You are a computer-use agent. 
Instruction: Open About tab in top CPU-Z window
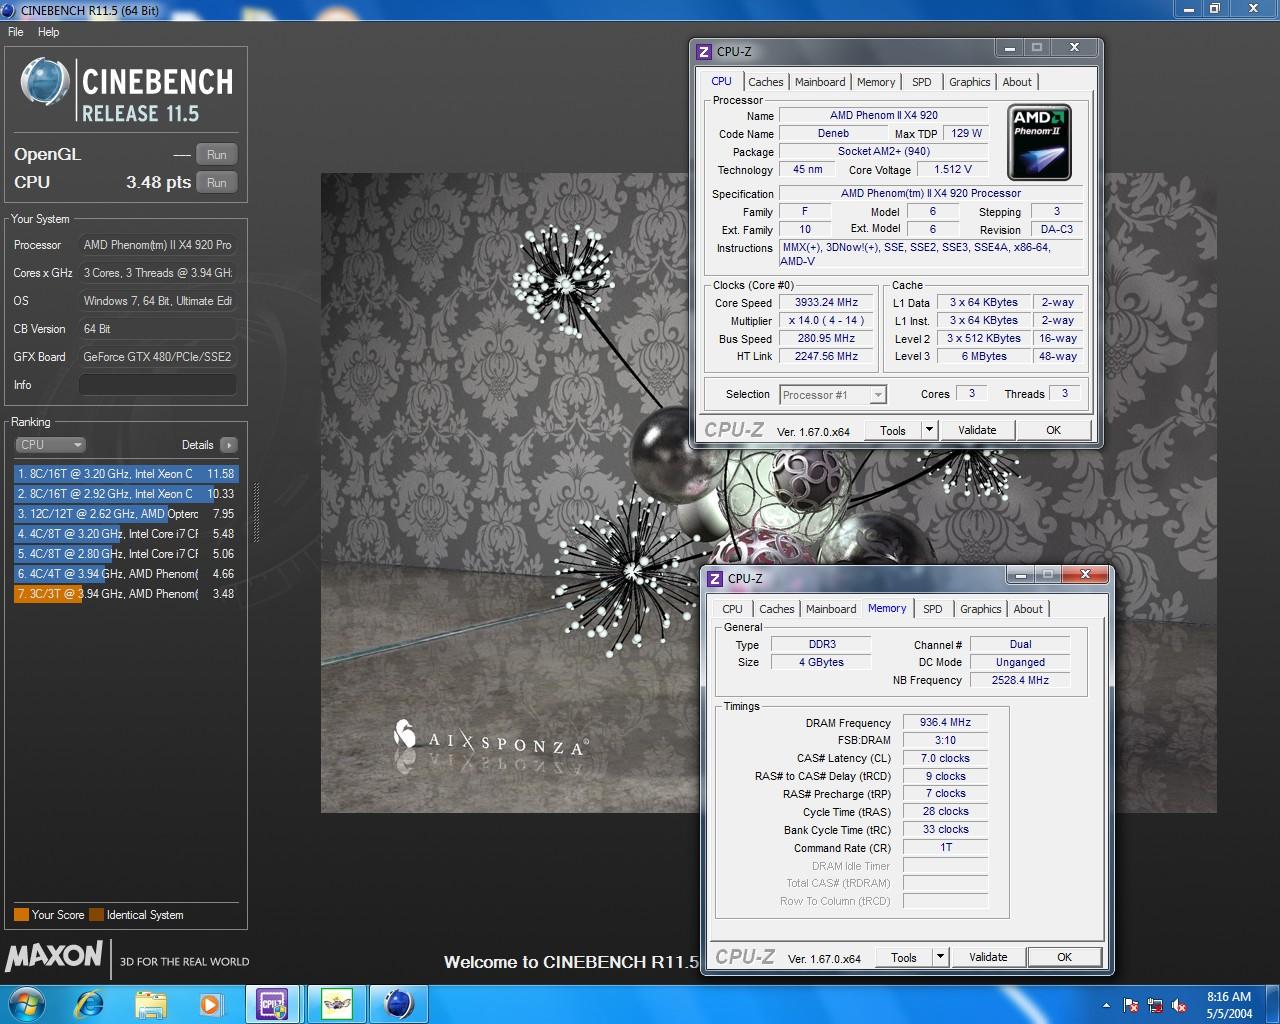coord(1017,82)
